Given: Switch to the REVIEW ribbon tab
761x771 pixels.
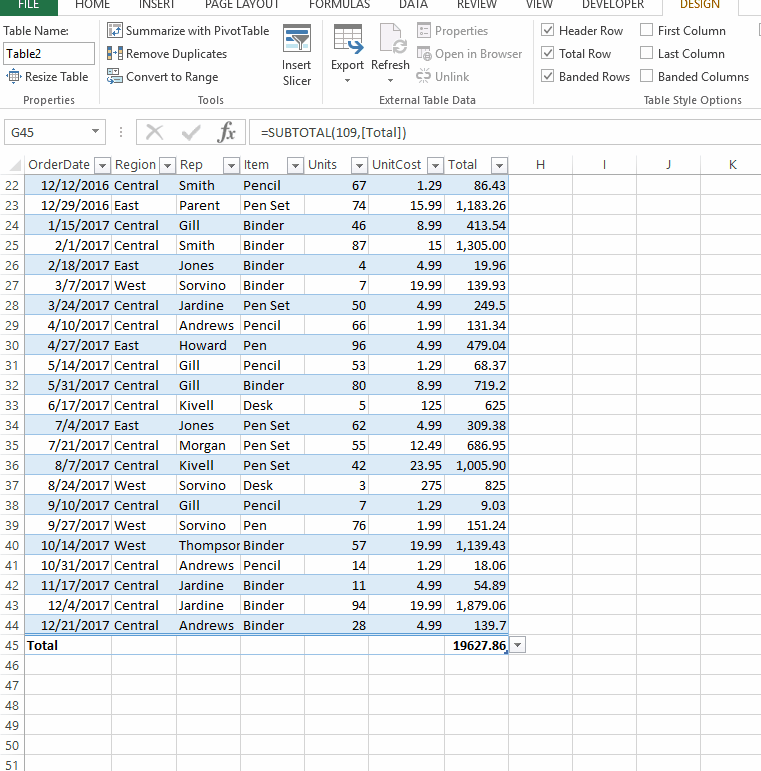Looking at the screenshot, I should (477, 5).
